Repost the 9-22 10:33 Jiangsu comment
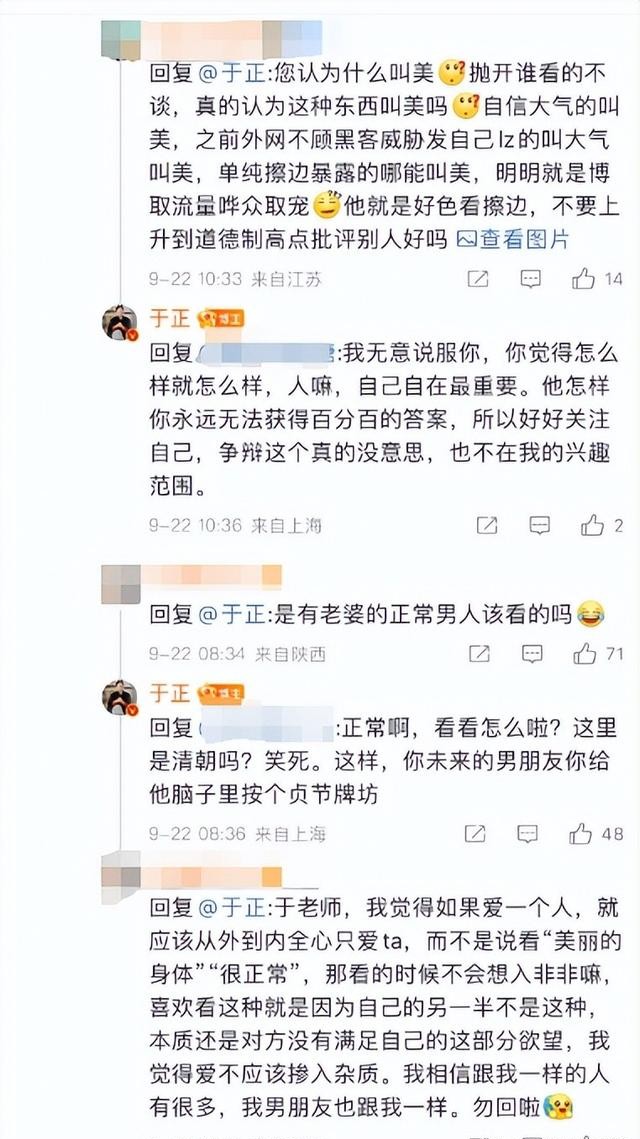Screen dimensions: 640x1139 478,278
